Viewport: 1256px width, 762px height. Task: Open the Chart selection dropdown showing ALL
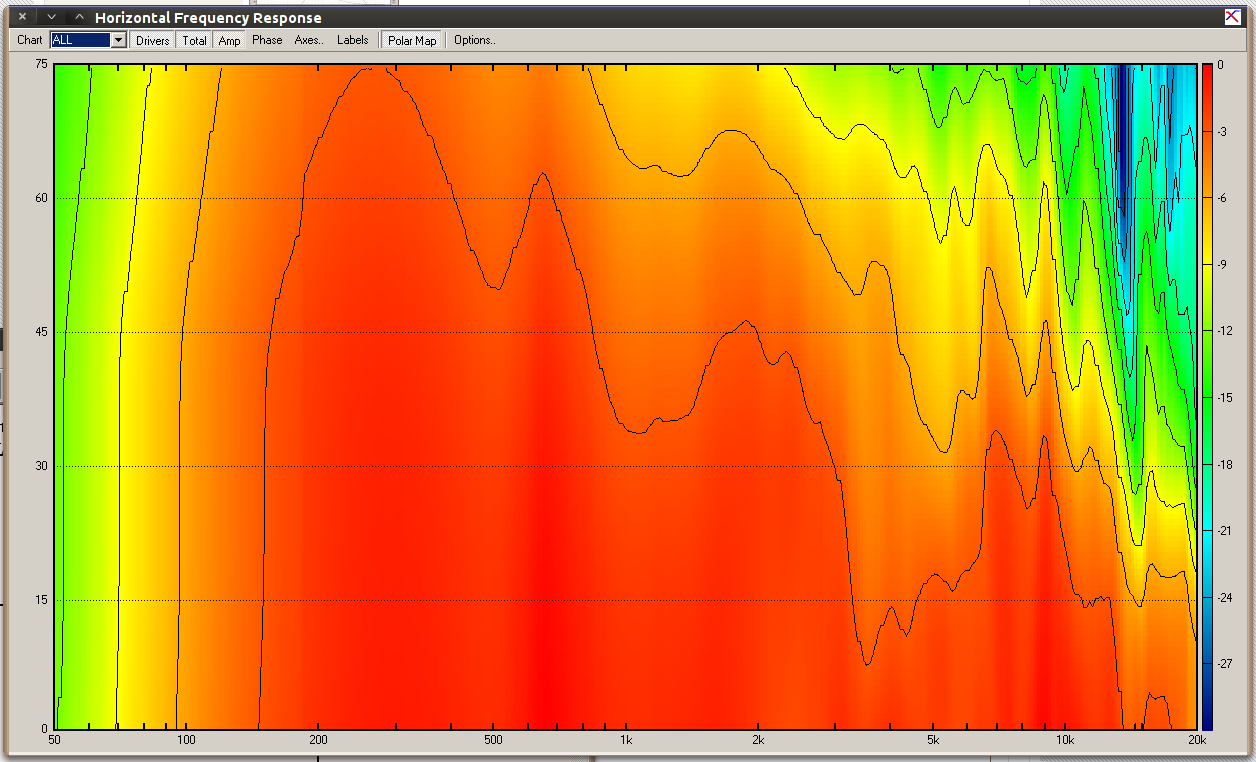(89, 40)
